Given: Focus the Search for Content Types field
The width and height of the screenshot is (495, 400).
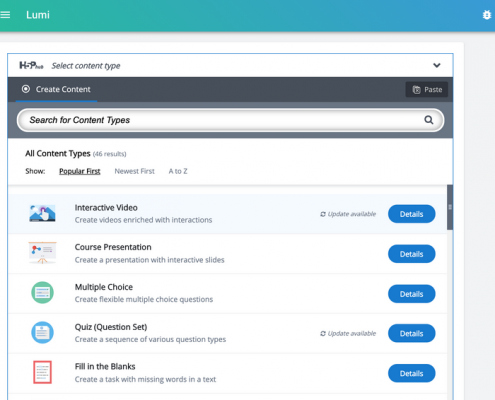Looking at the screenshot, I should (x=230, y=120).
